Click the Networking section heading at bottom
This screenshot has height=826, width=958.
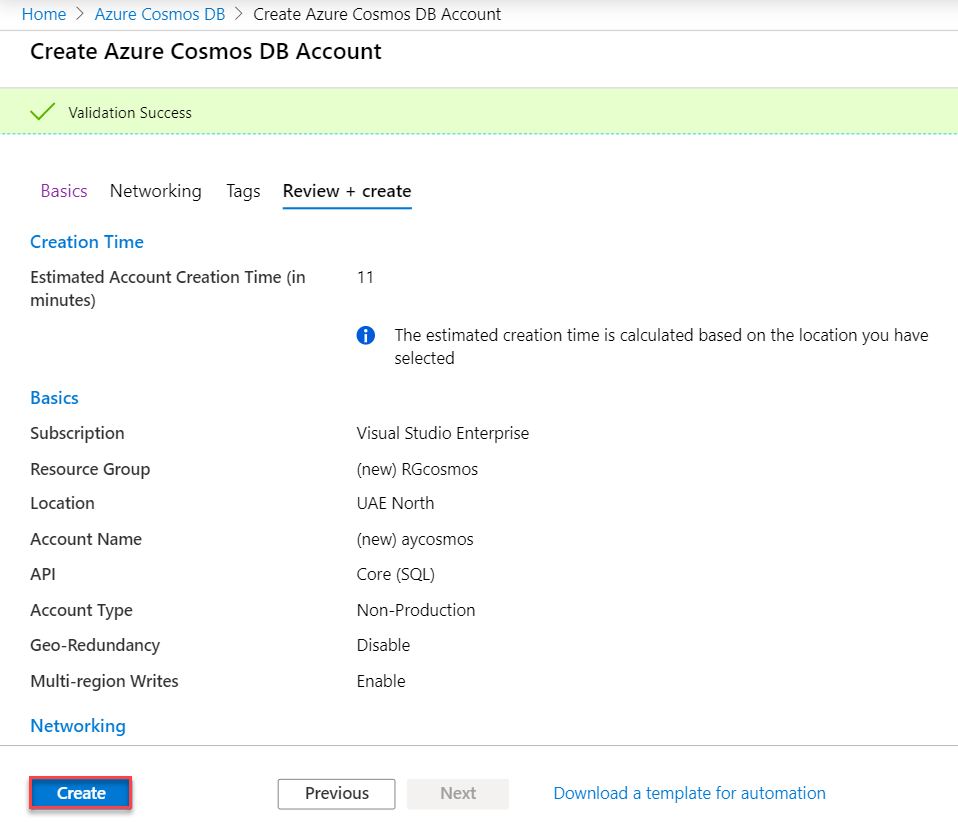pos(78,726)
